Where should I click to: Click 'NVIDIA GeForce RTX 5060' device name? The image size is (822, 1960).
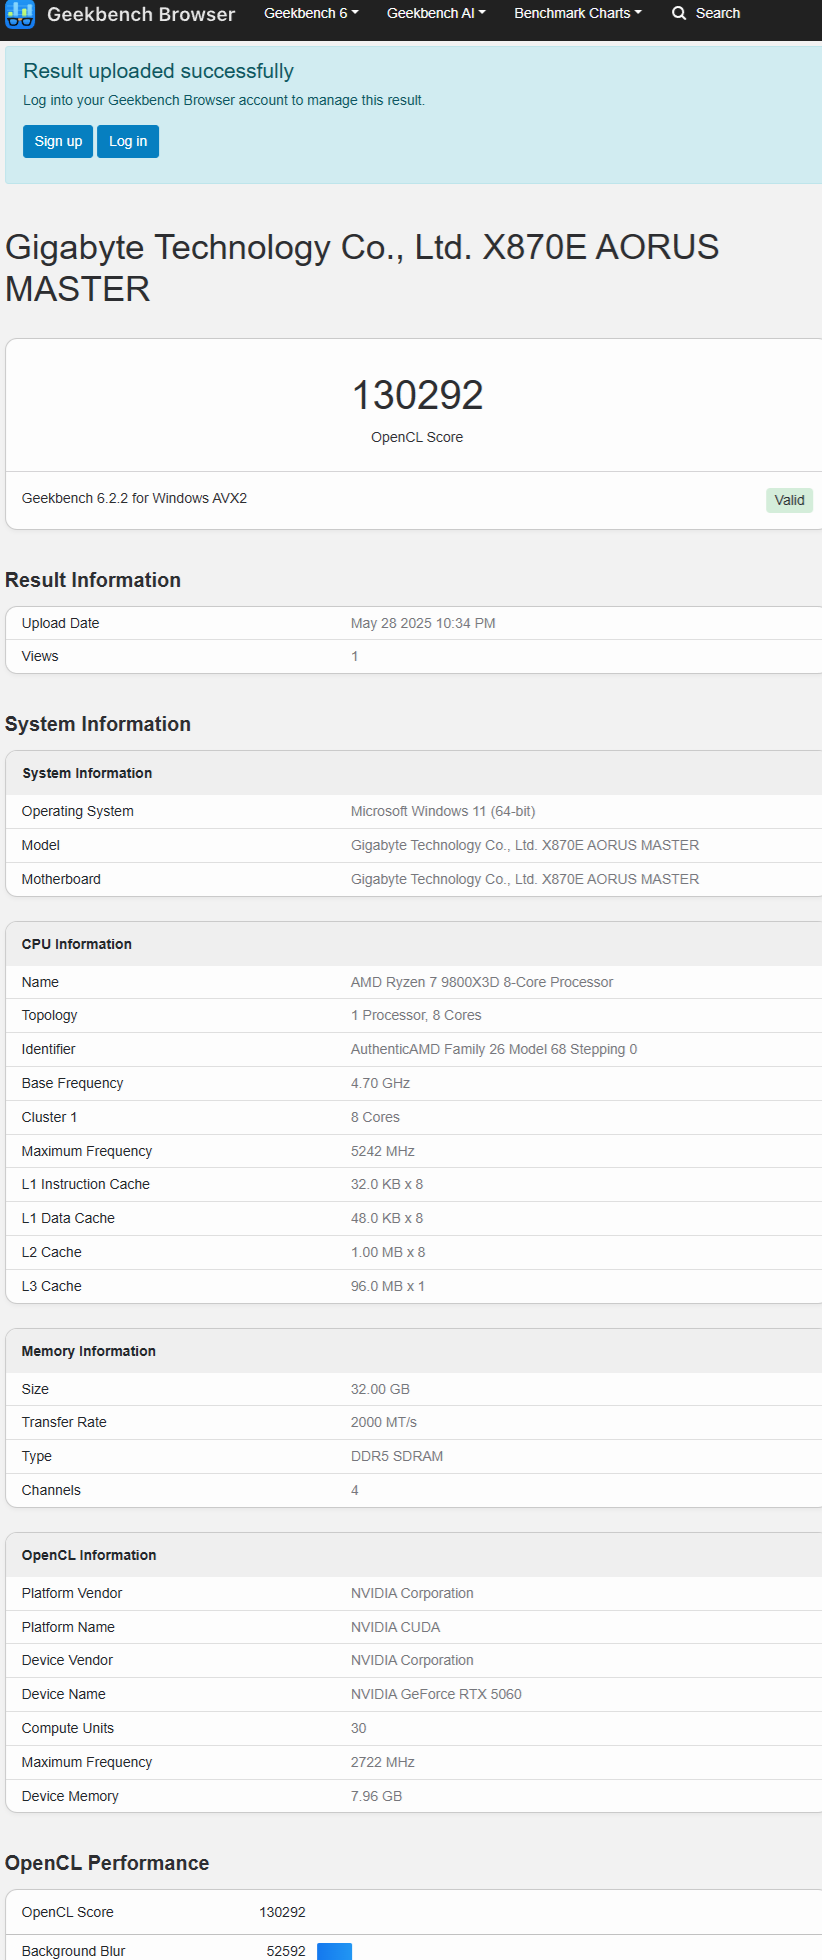436,1694
